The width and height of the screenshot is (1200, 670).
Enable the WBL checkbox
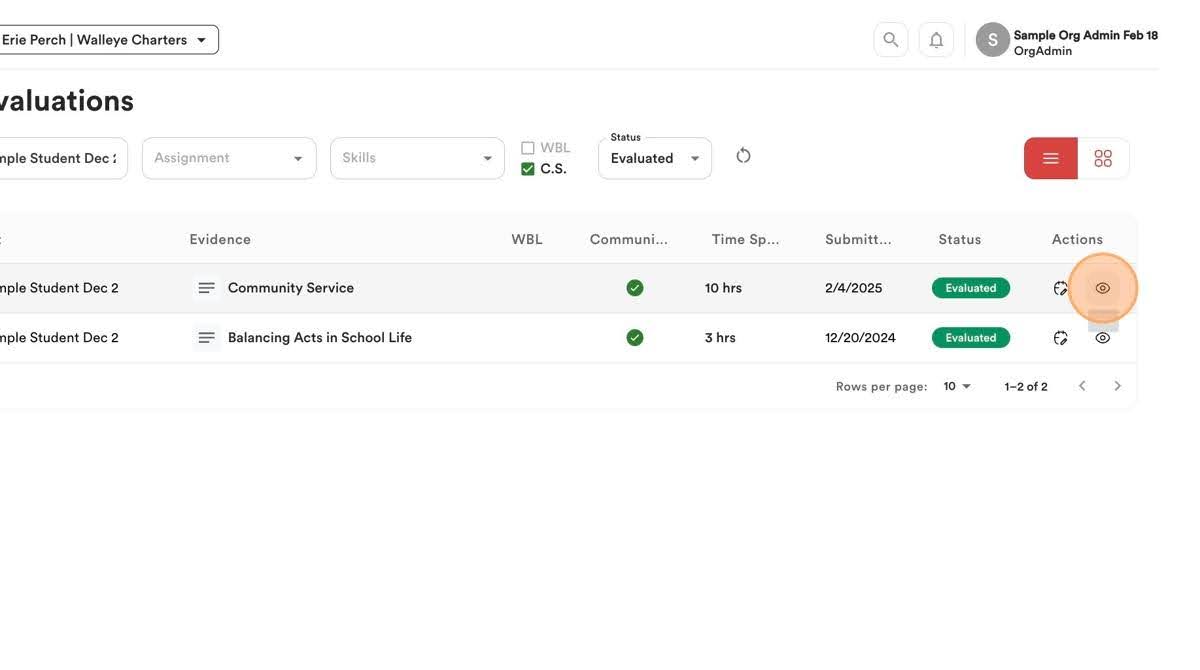point(528,148)
